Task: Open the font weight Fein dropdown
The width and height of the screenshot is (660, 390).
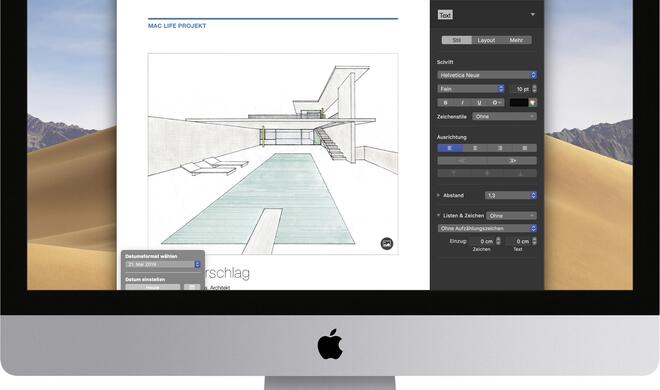Action: point(471,89)
